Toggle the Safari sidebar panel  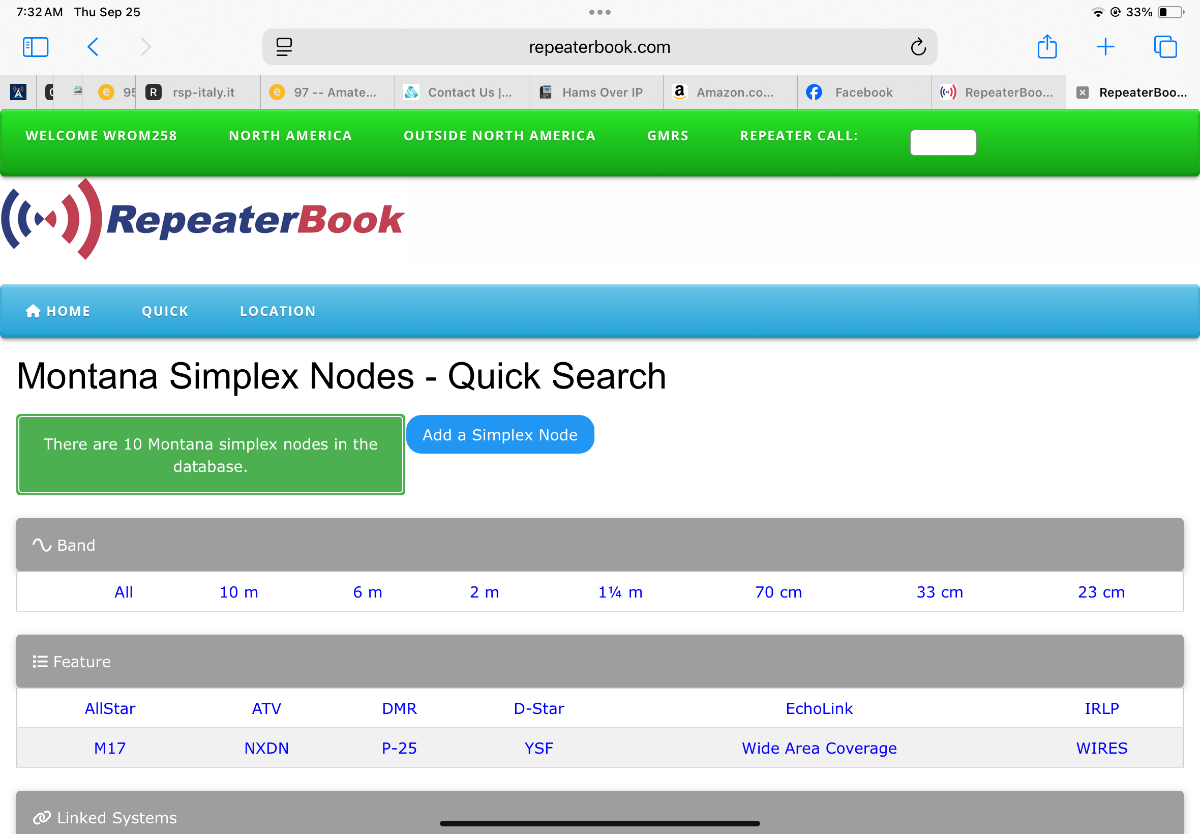(x=35, y=47)
